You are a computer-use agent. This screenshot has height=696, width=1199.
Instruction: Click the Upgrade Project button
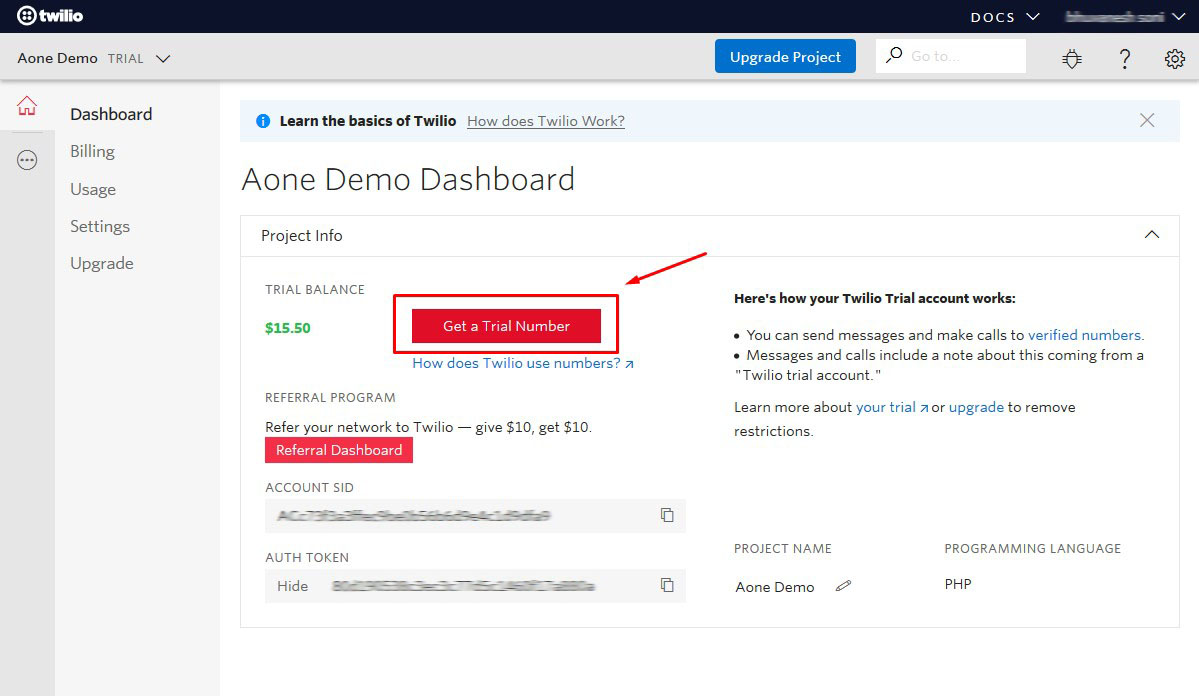[785, 56]
